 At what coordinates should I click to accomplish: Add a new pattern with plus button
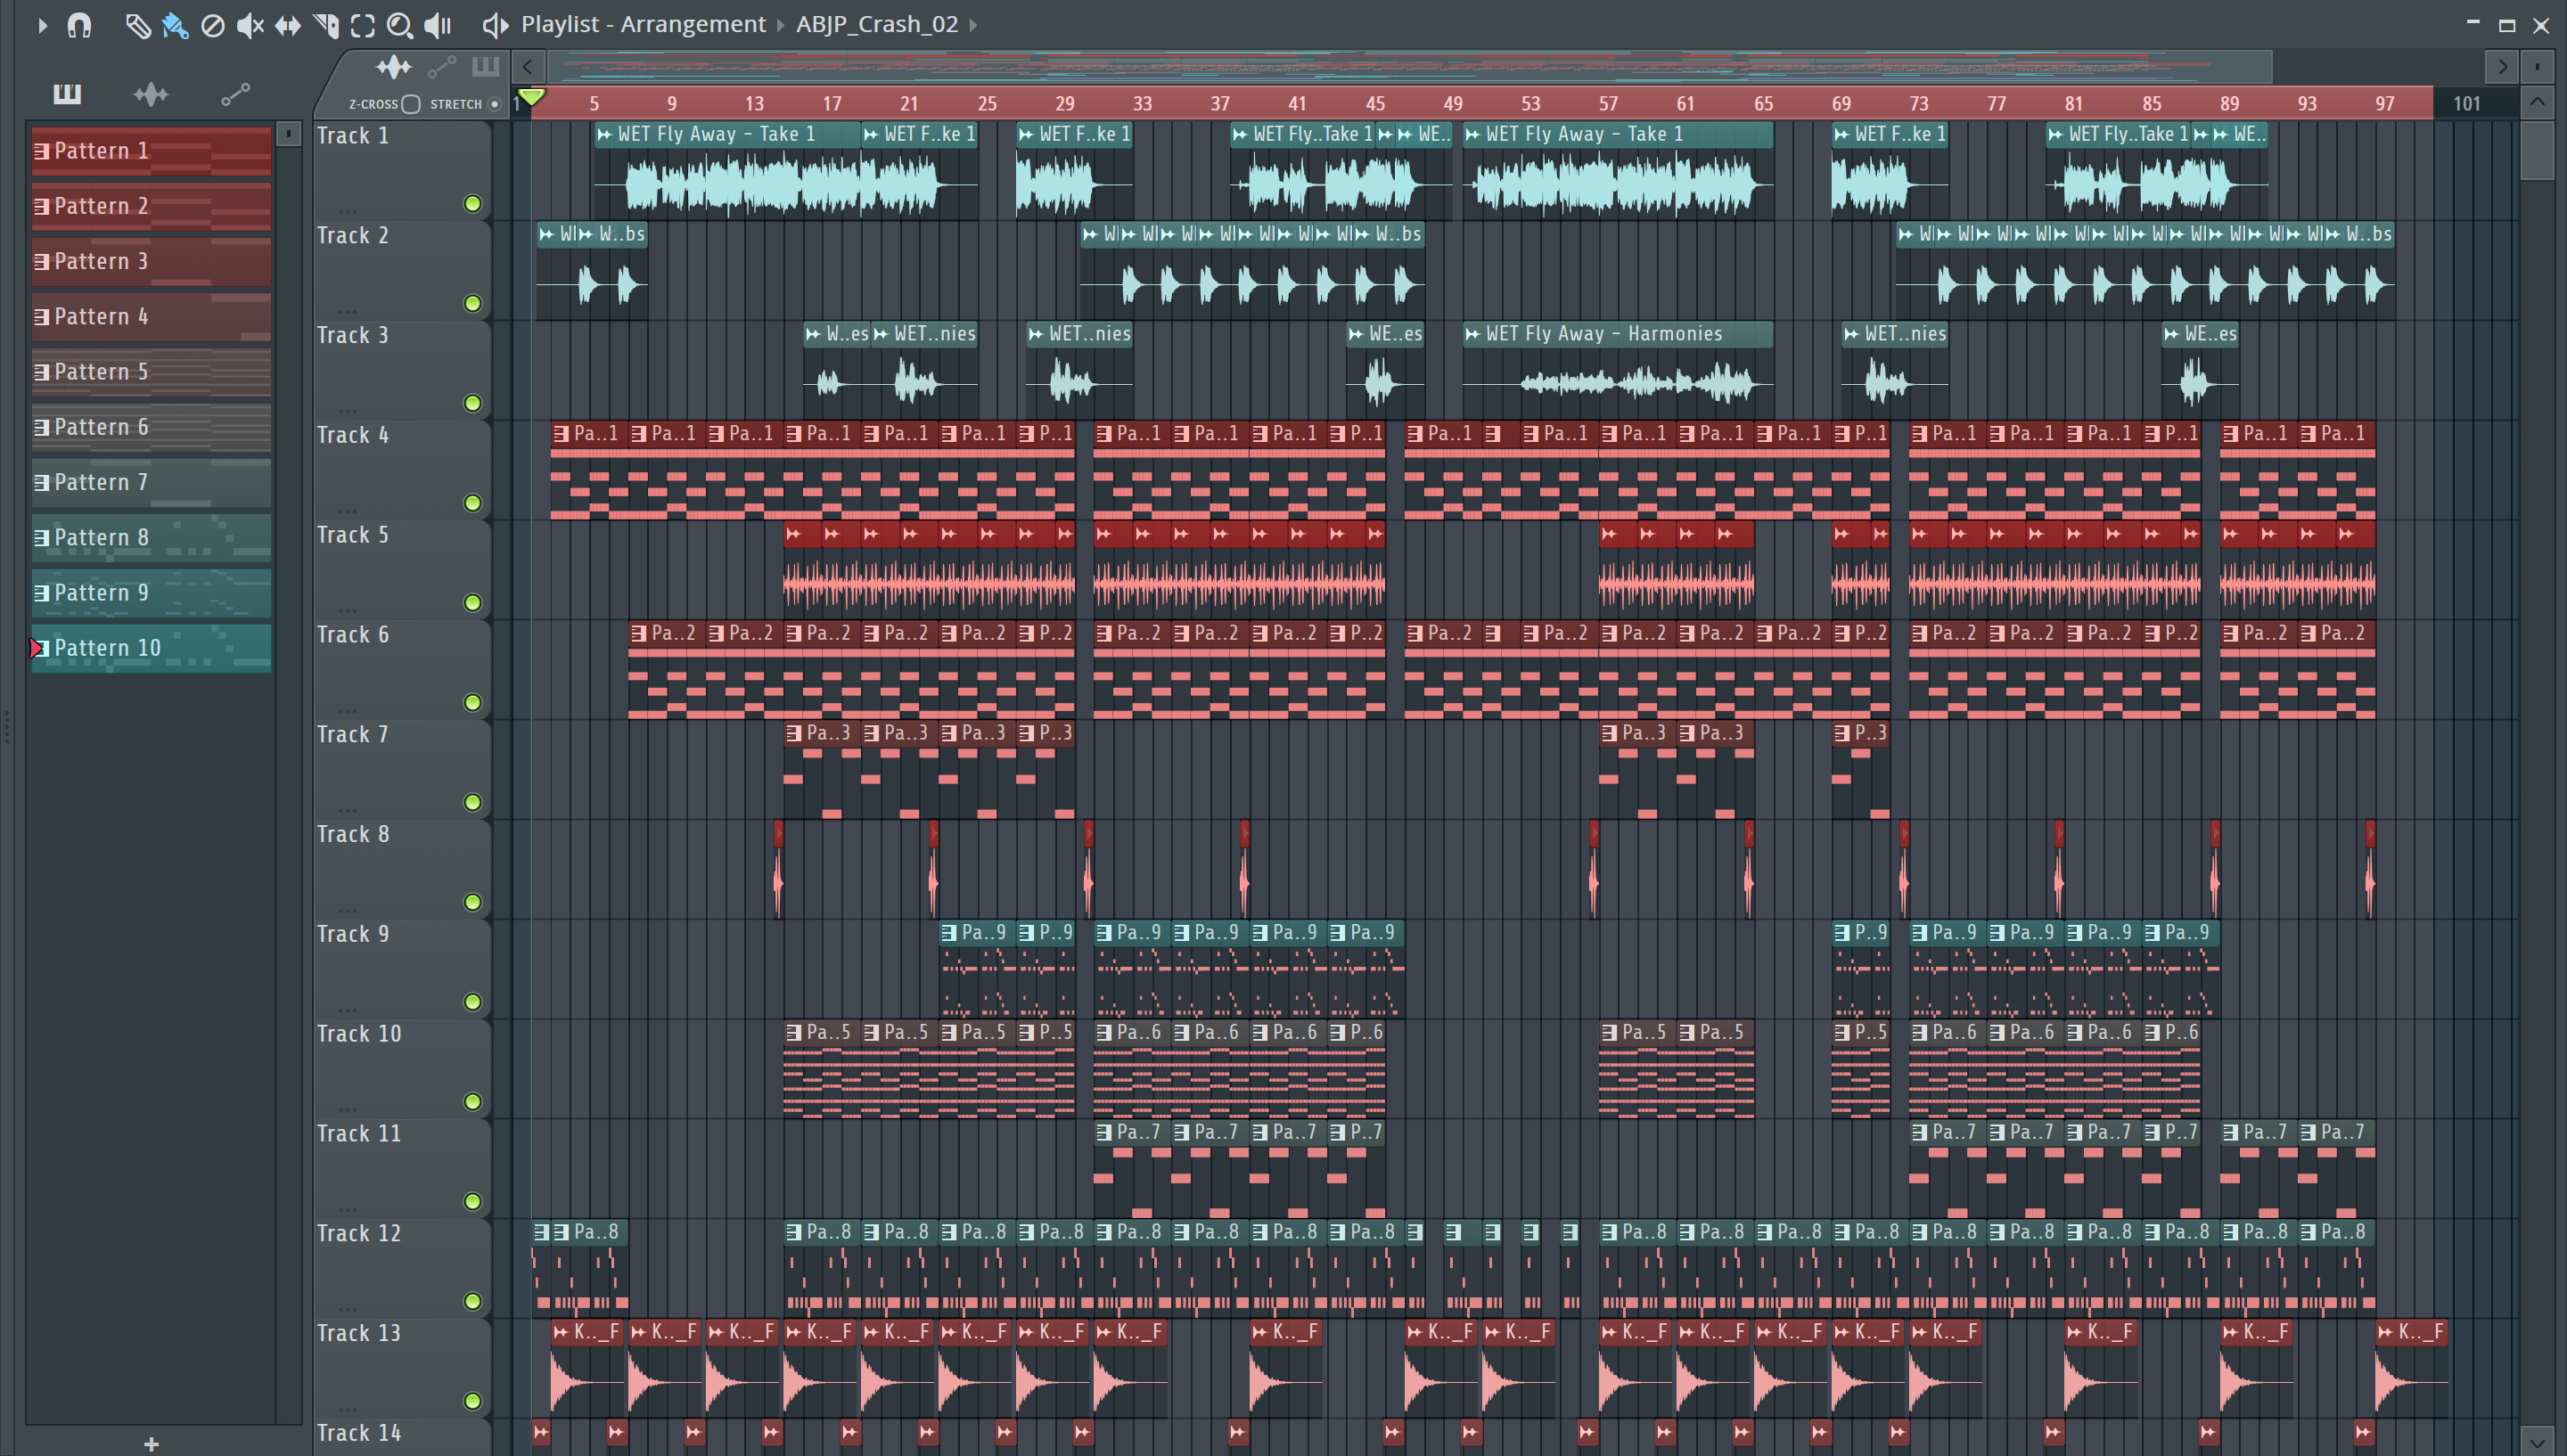(151, 1444)
